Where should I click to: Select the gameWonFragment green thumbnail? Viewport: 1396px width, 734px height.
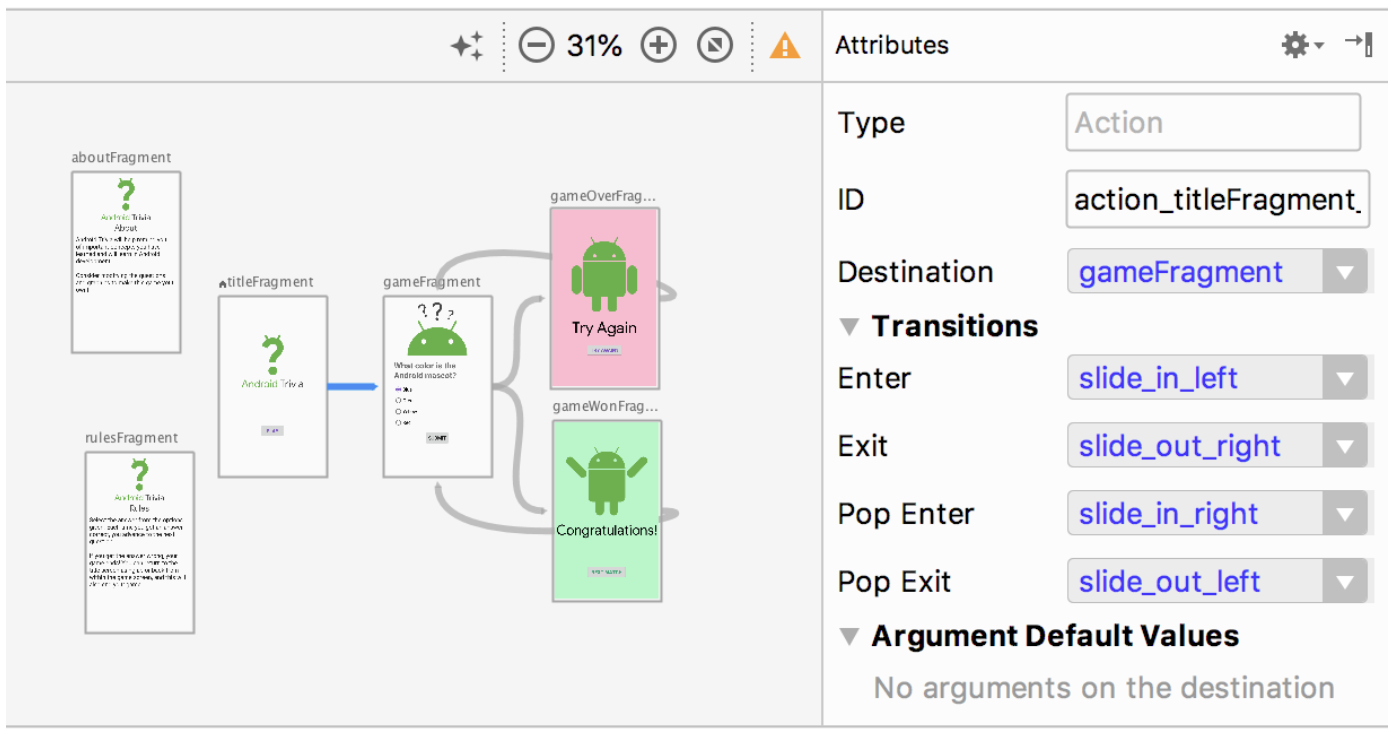606,510
